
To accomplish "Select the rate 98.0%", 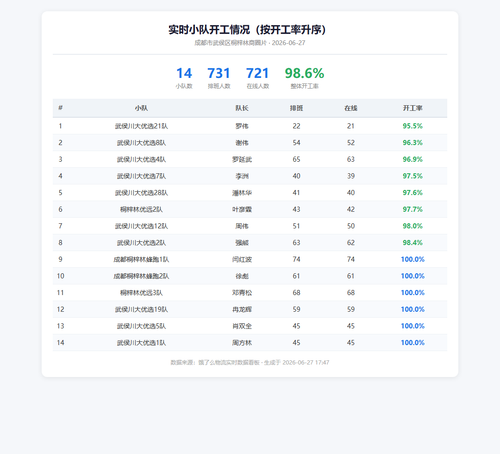I will click(x=413, y=226).
